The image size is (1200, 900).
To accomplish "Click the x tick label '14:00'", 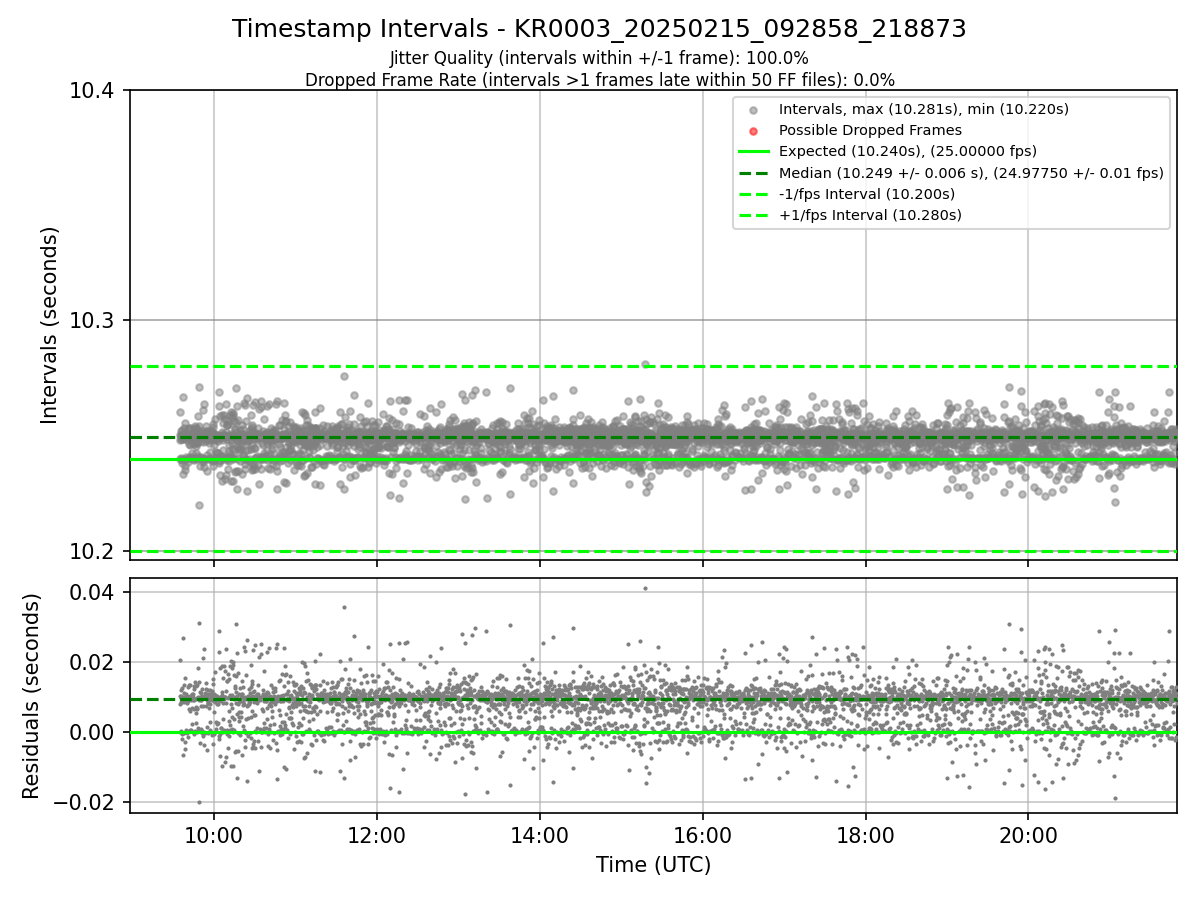I will [x=540, y=834].
